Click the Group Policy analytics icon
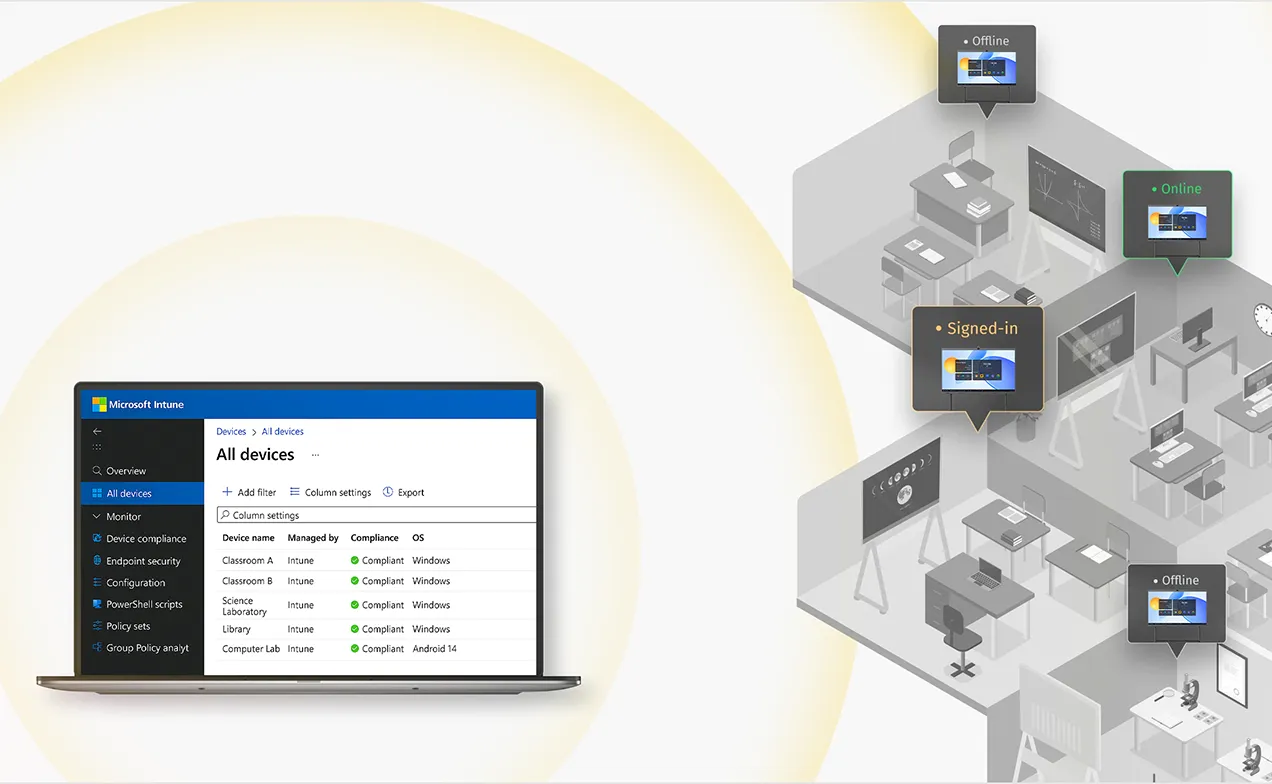 (97, 648)
